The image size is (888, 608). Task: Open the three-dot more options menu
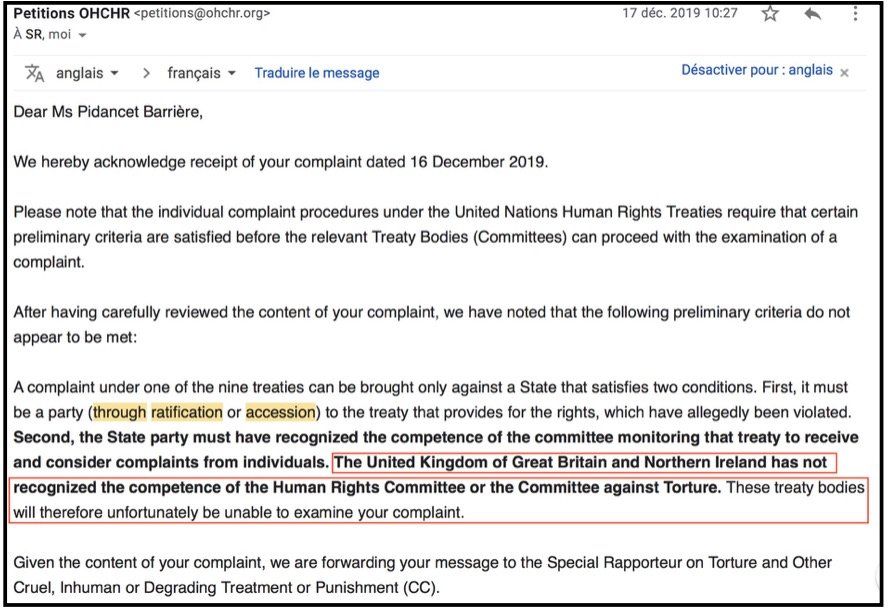[x=855, y=14]
